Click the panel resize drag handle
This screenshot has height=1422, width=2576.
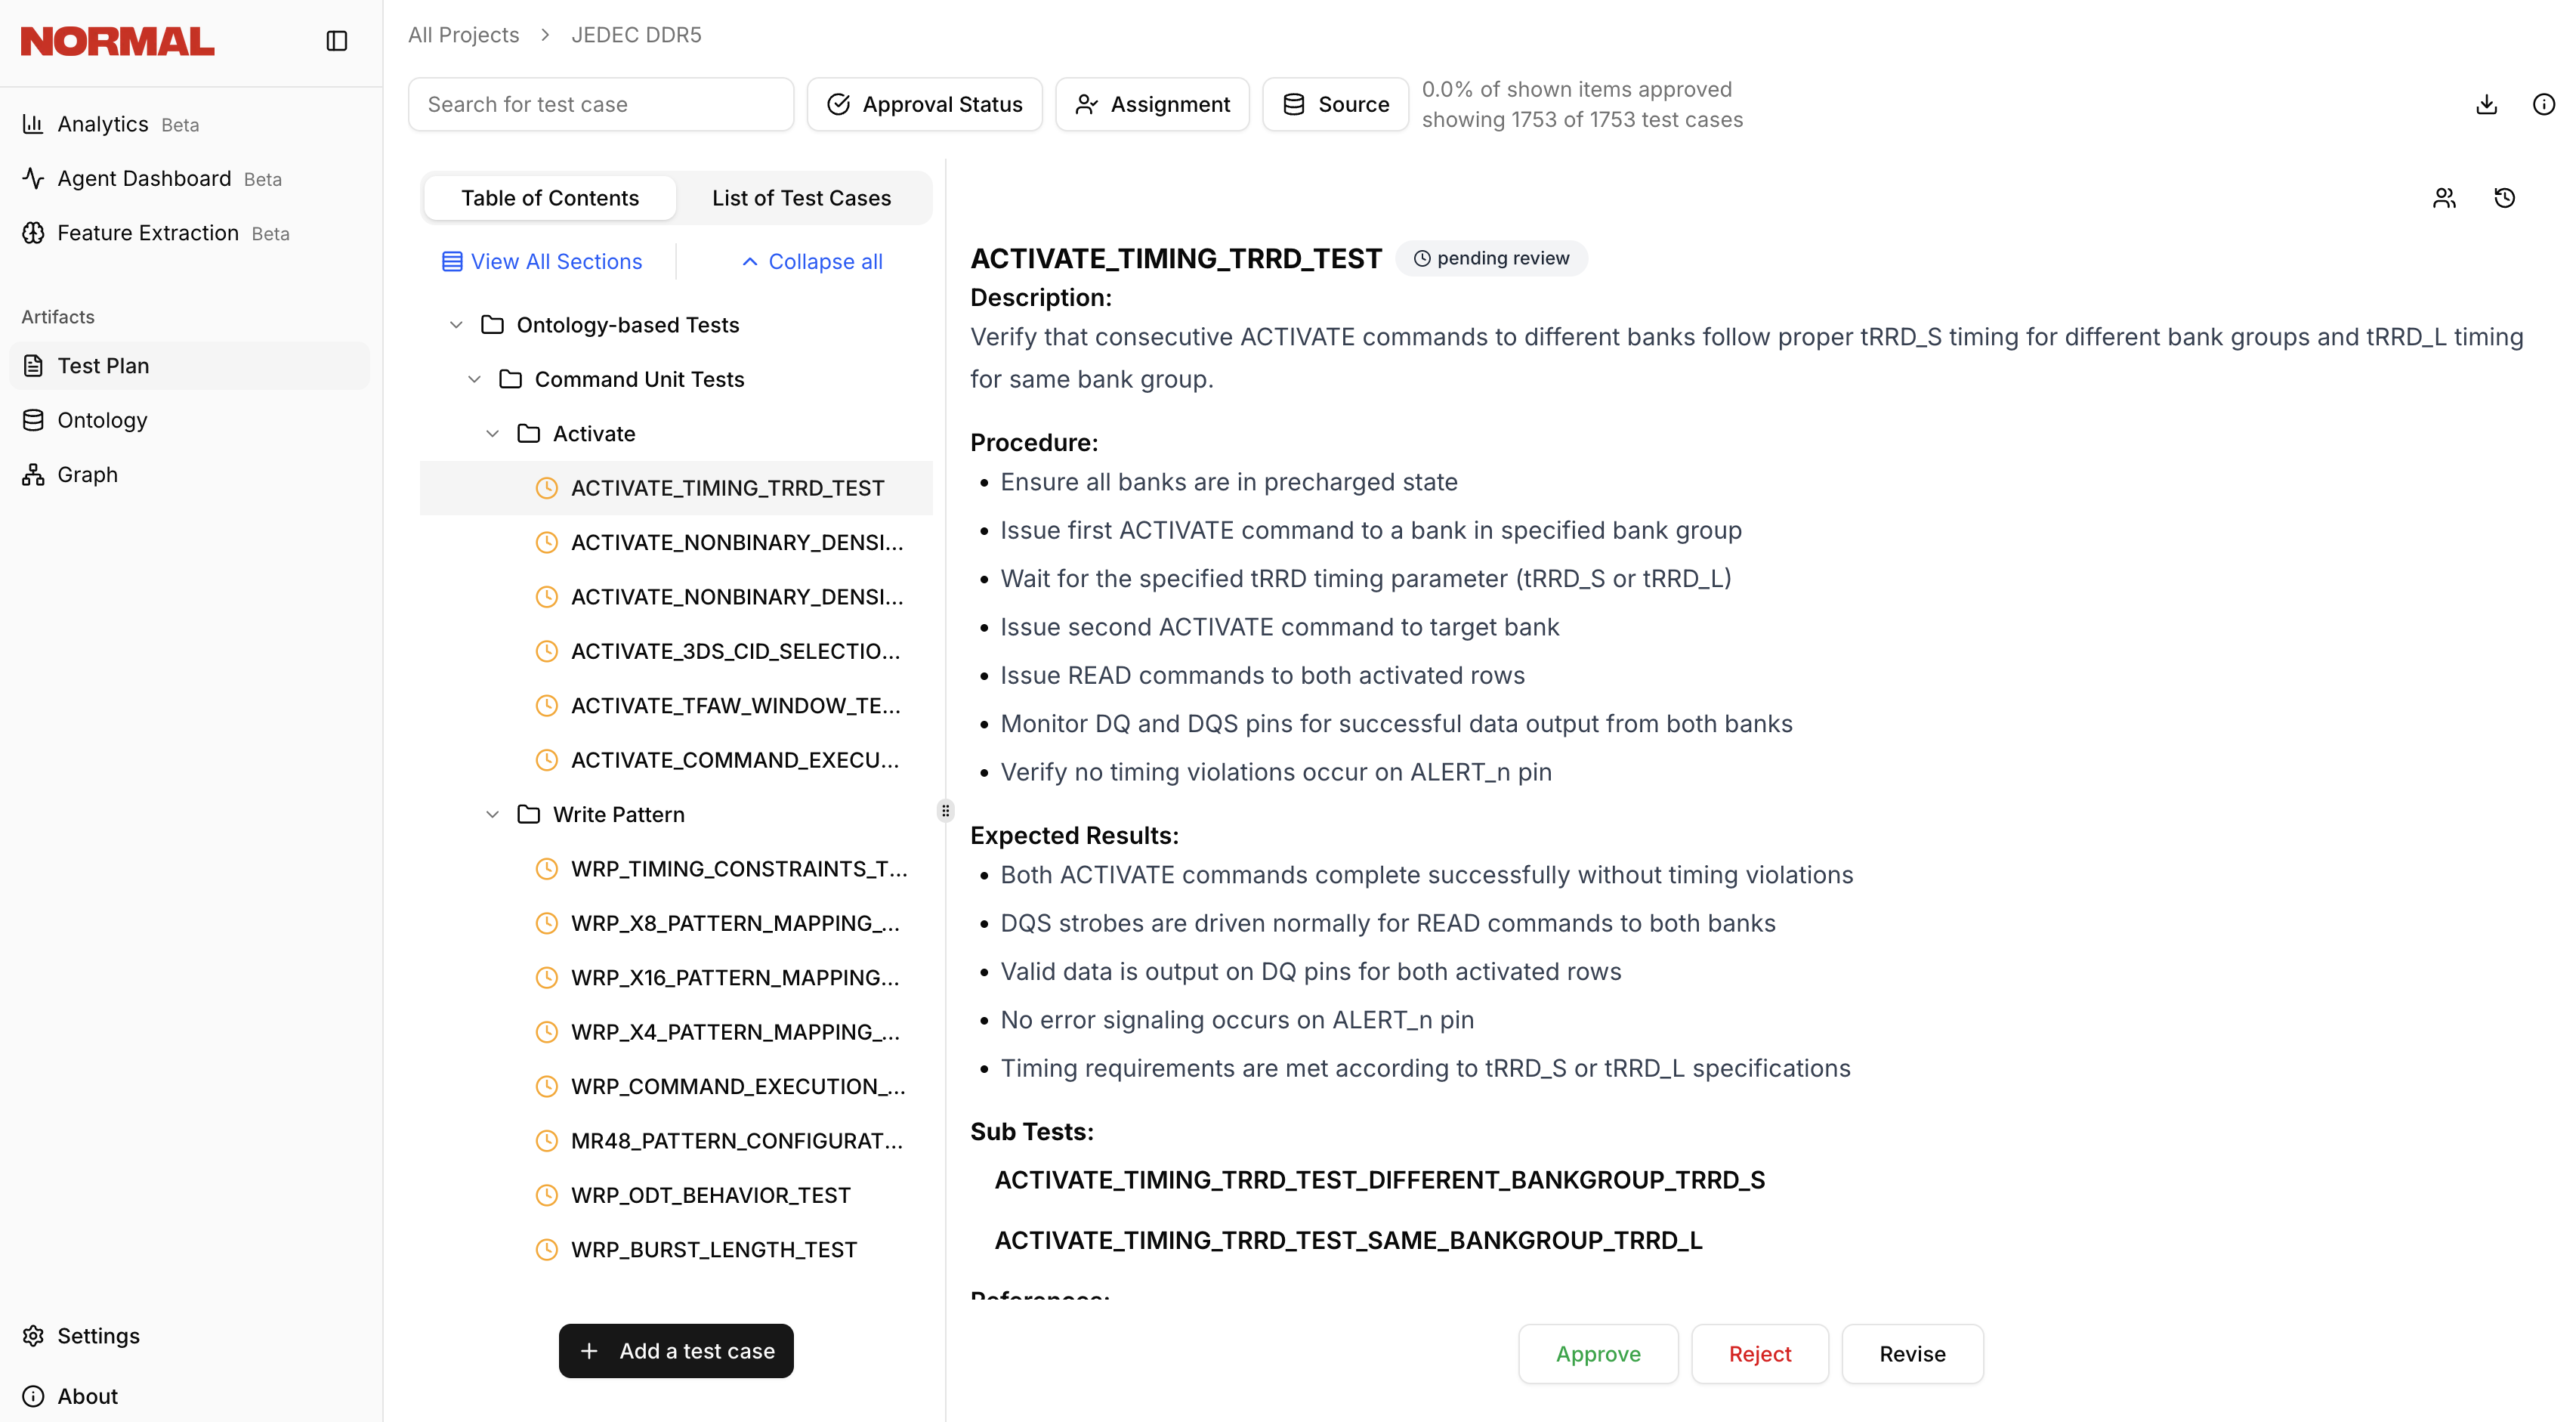[945, 811]
